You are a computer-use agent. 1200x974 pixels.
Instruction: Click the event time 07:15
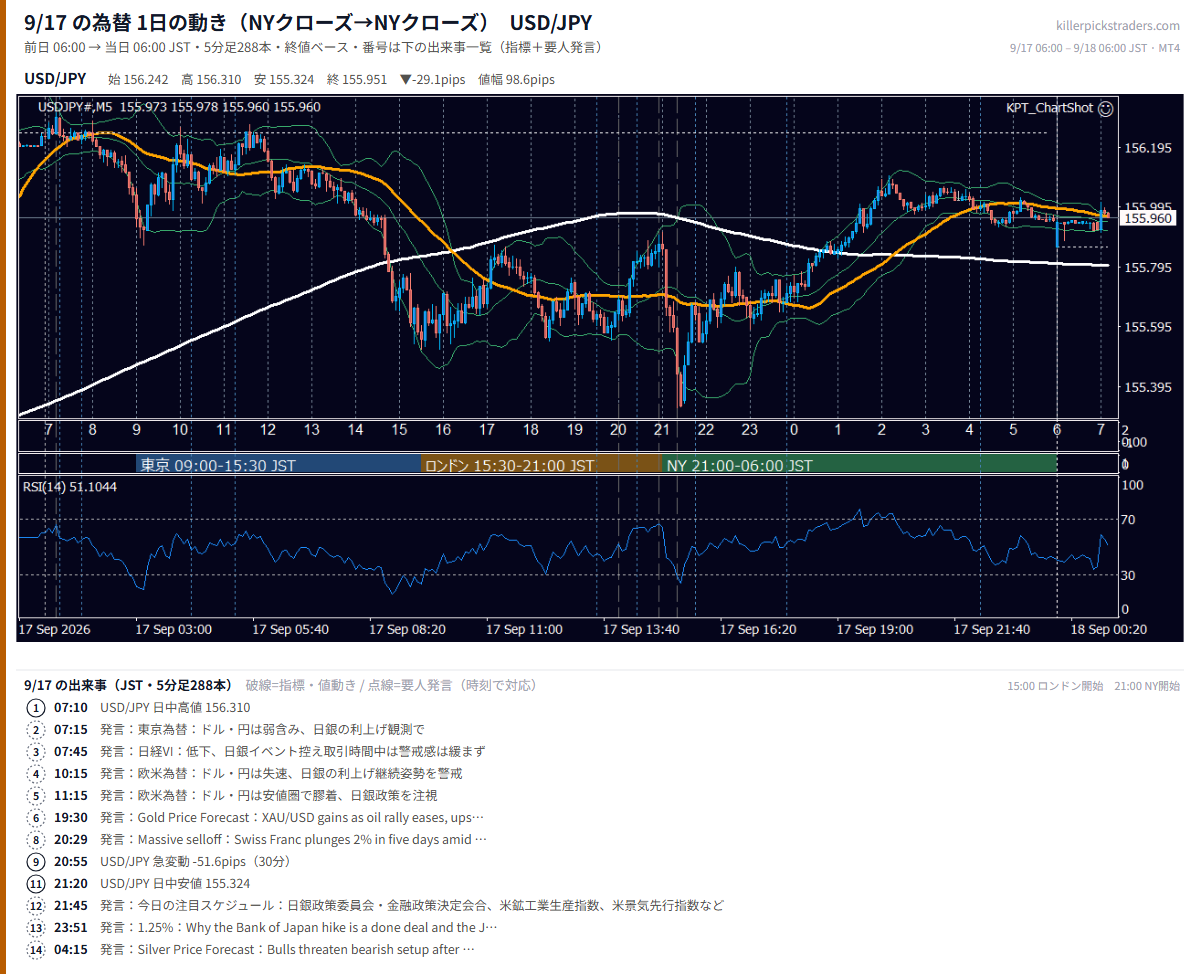click(x=71, y=729)
